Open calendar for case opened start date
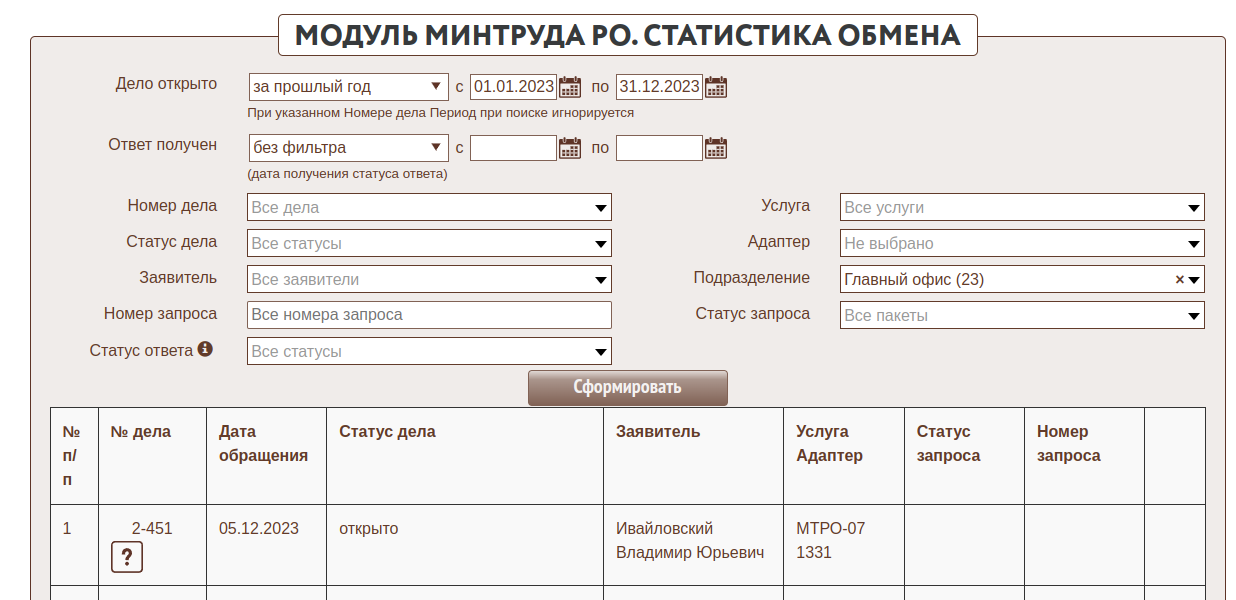 (x=570, y=87)
